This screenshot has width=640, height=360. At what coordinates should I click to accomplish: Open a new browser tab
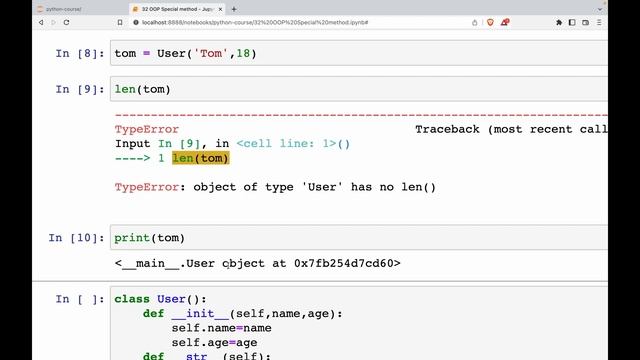pos(234,9)
